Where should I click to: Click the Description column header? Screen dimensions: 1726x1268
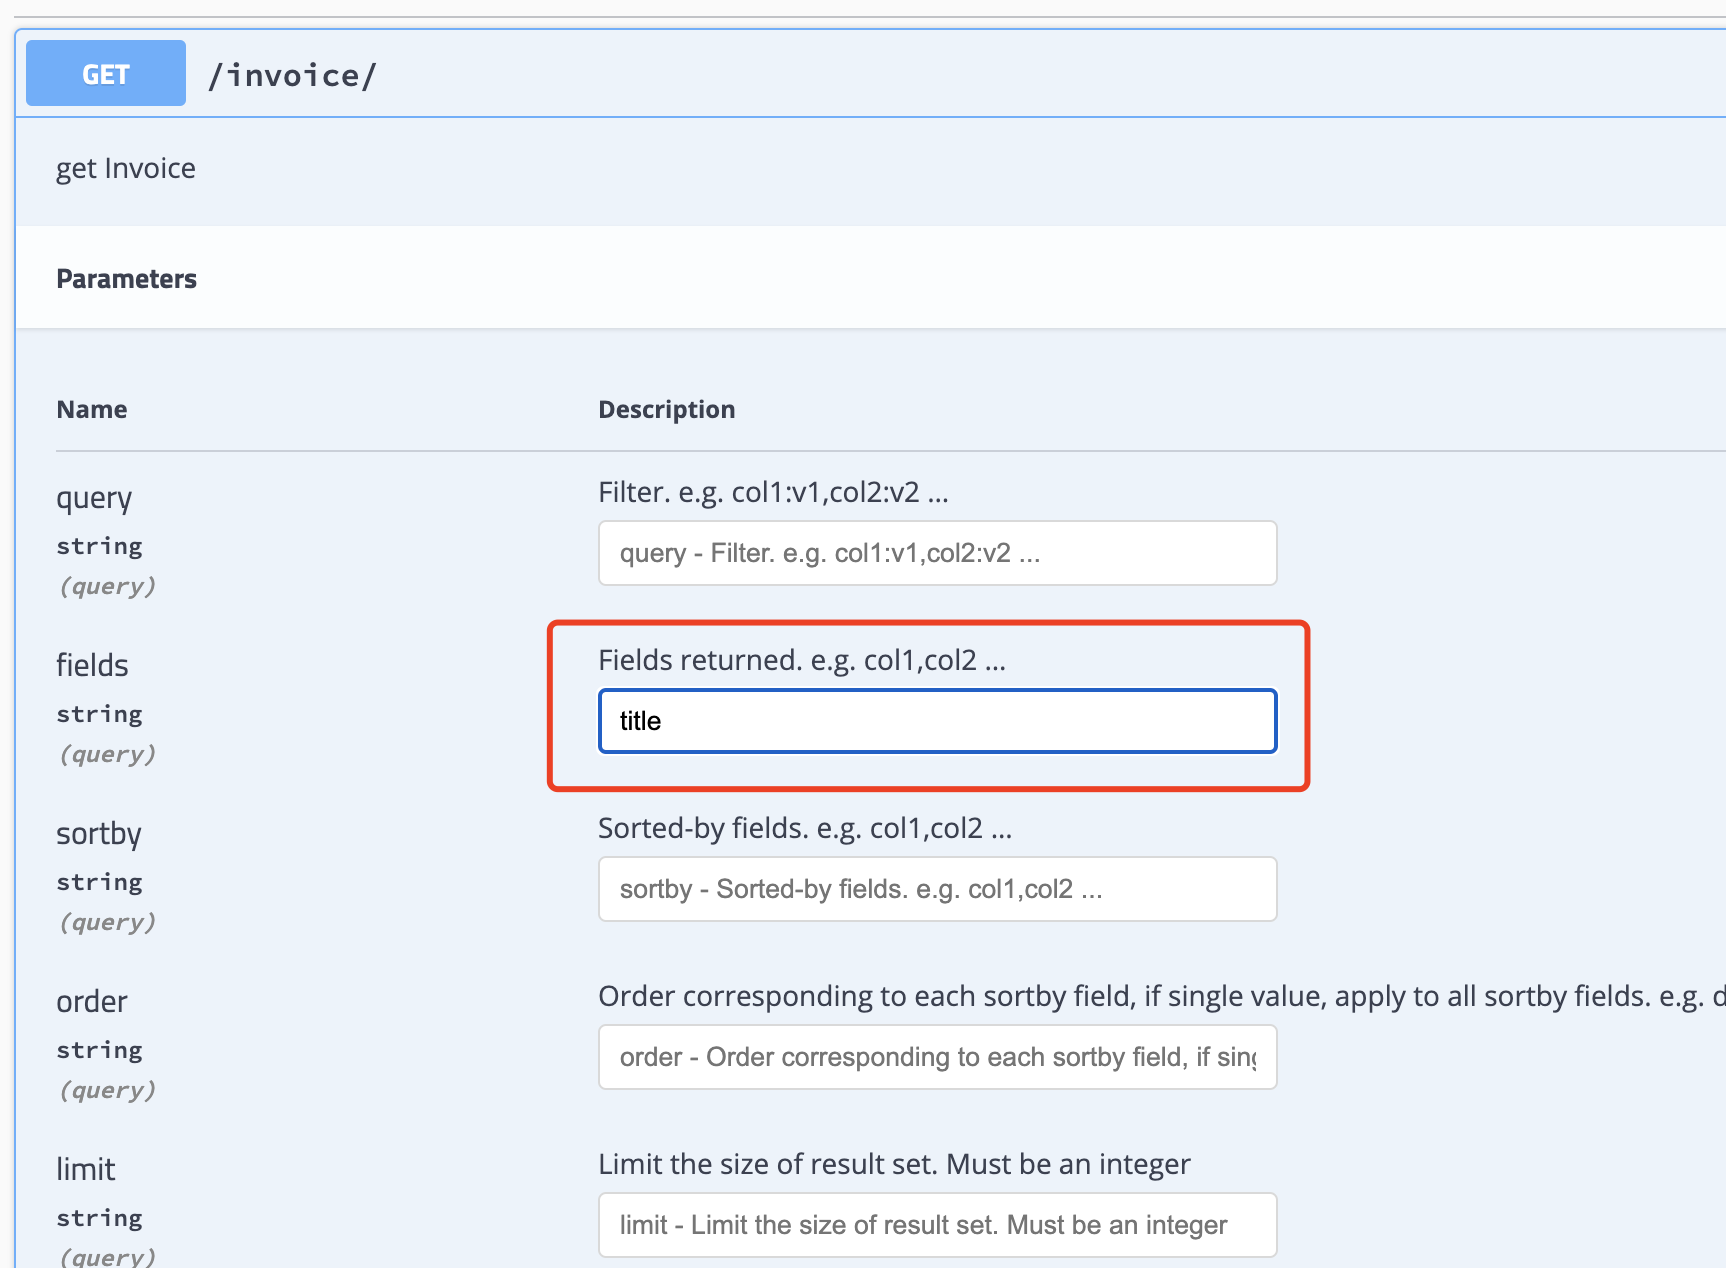(666, 409)
